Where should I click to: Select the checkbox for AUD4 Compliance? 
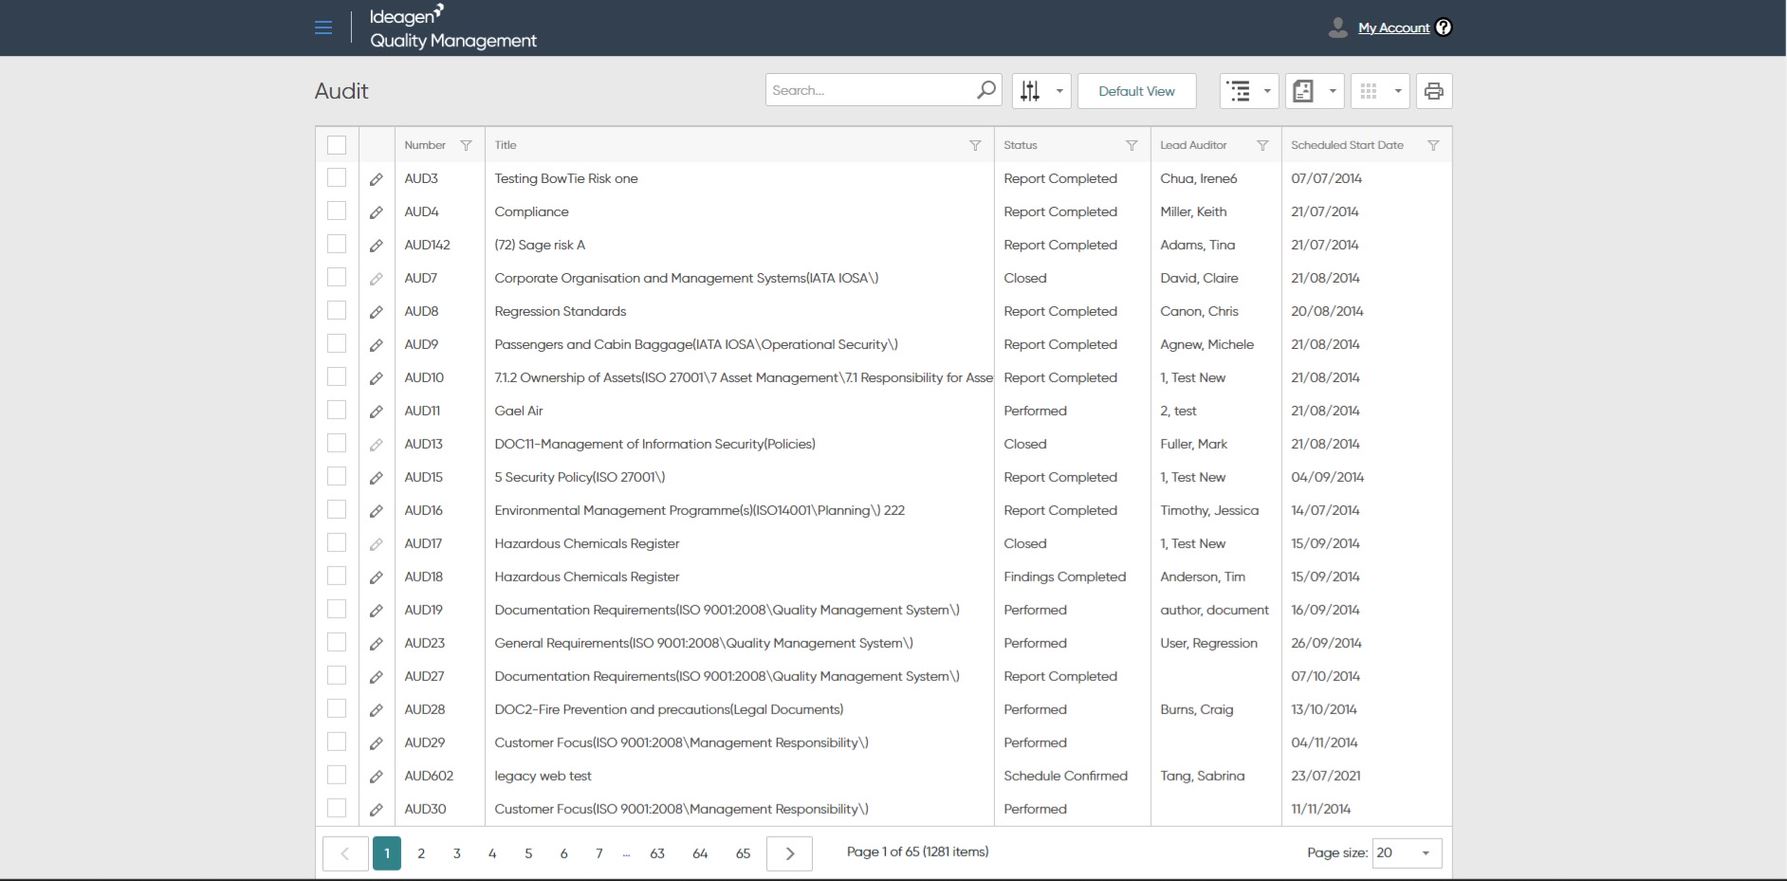coord(337,211)
